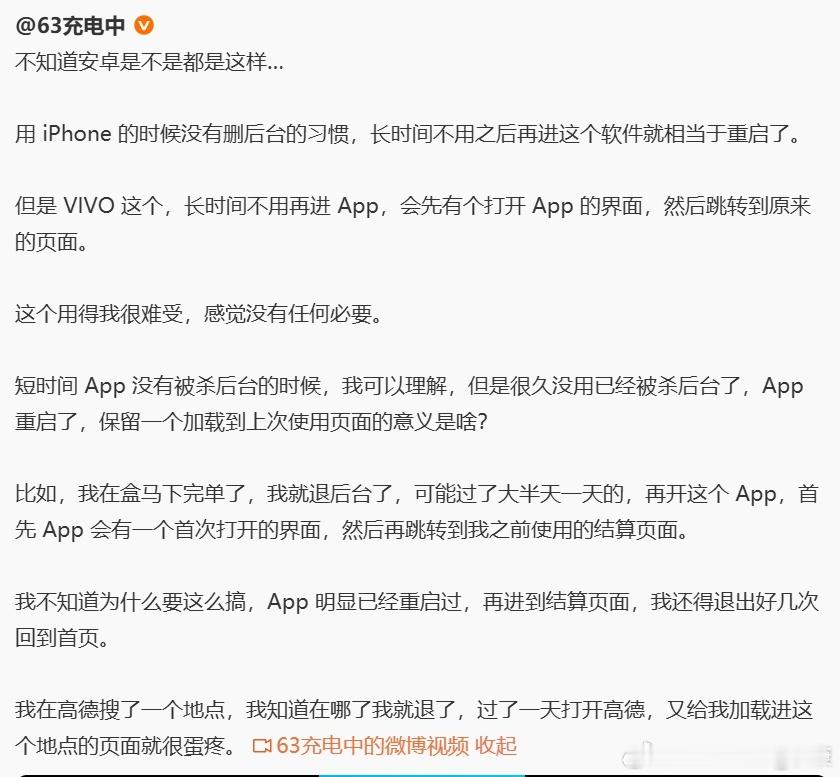Image resolution: width=840 pixels, height=777 pixels.
Task: Click the line 回到首页。
Action: click(x=62, y=638)
